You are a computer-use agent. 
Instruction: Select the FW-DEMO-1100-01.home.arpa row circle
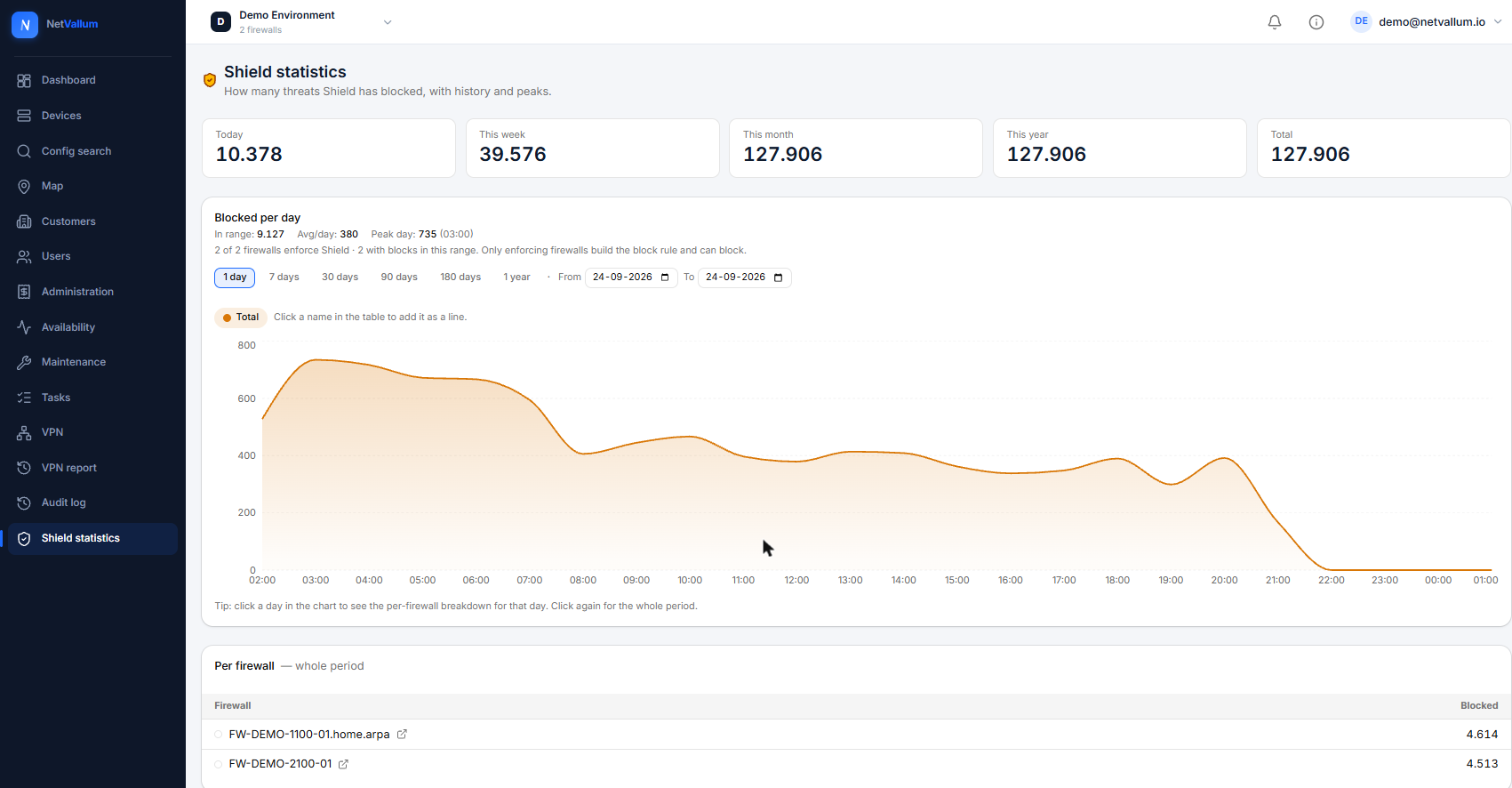(219, 734)
